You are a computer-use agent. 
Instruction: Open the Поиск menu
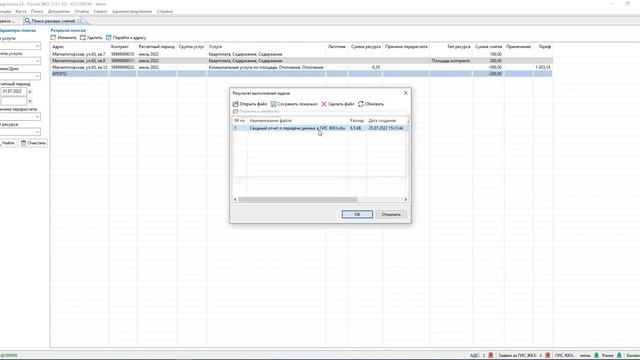pyautogui.click(x=37, y=11)
